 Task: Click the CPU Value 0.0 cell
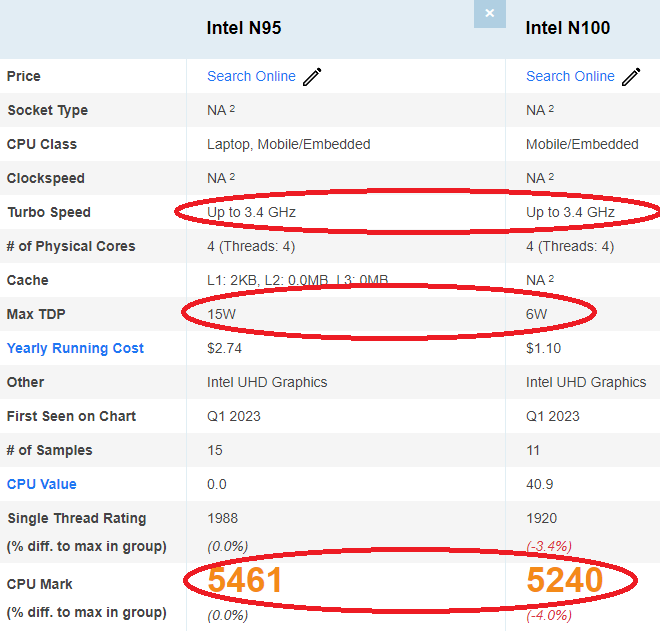pyautogui.click(x=217, y=485)
